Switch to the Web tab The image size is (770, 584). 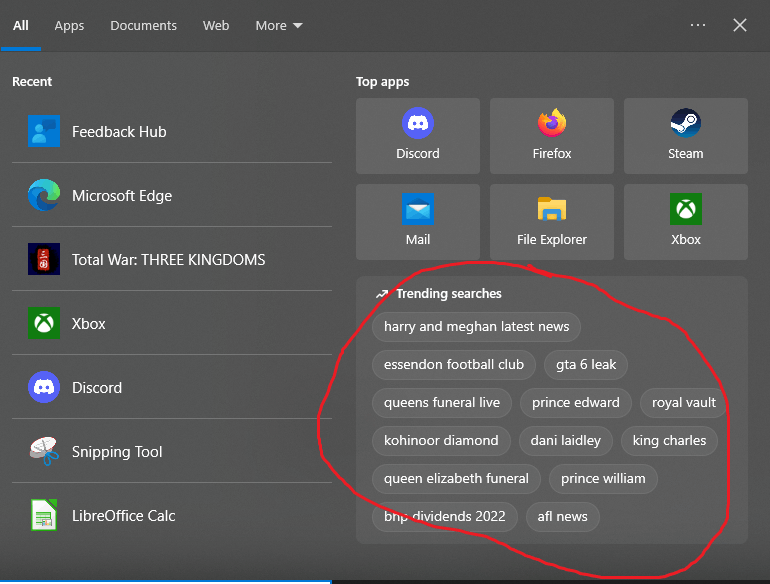tap(216, 26)
